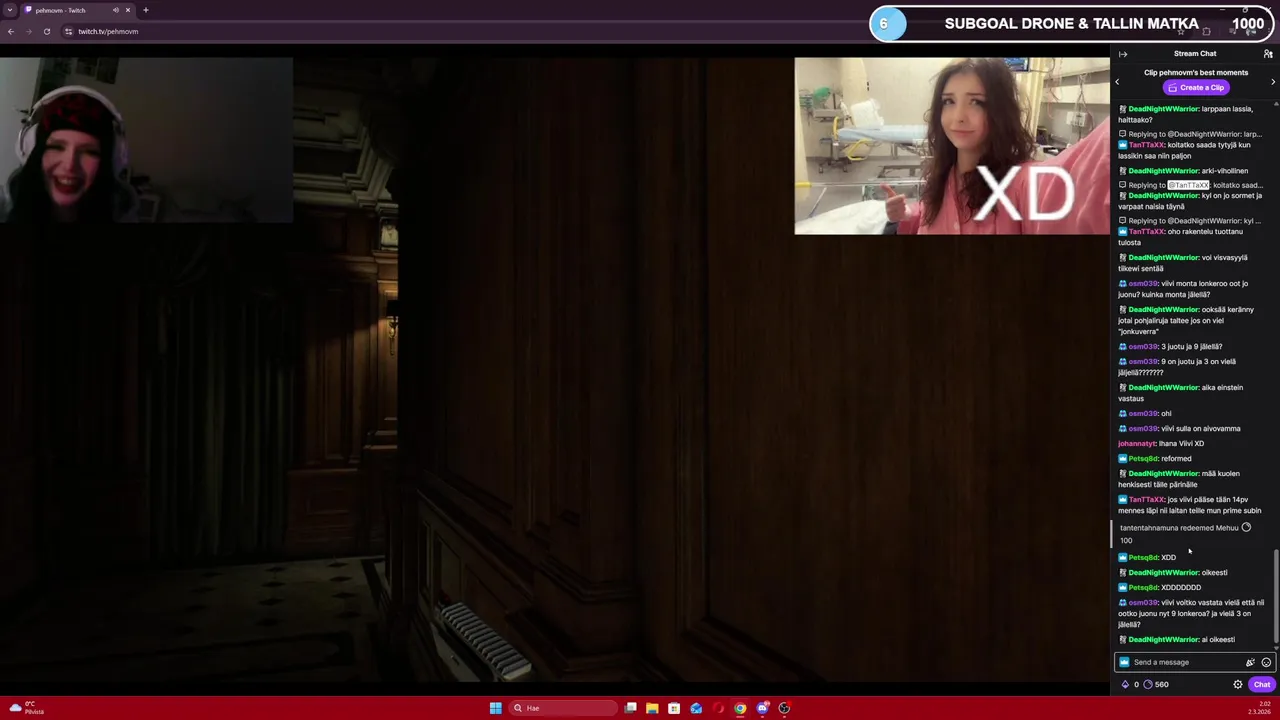Image resolution: width=1280 pixels, height=720 pixels.
Task: Open Bits balance icon showing 0
Action: (x=1130, y=685)
